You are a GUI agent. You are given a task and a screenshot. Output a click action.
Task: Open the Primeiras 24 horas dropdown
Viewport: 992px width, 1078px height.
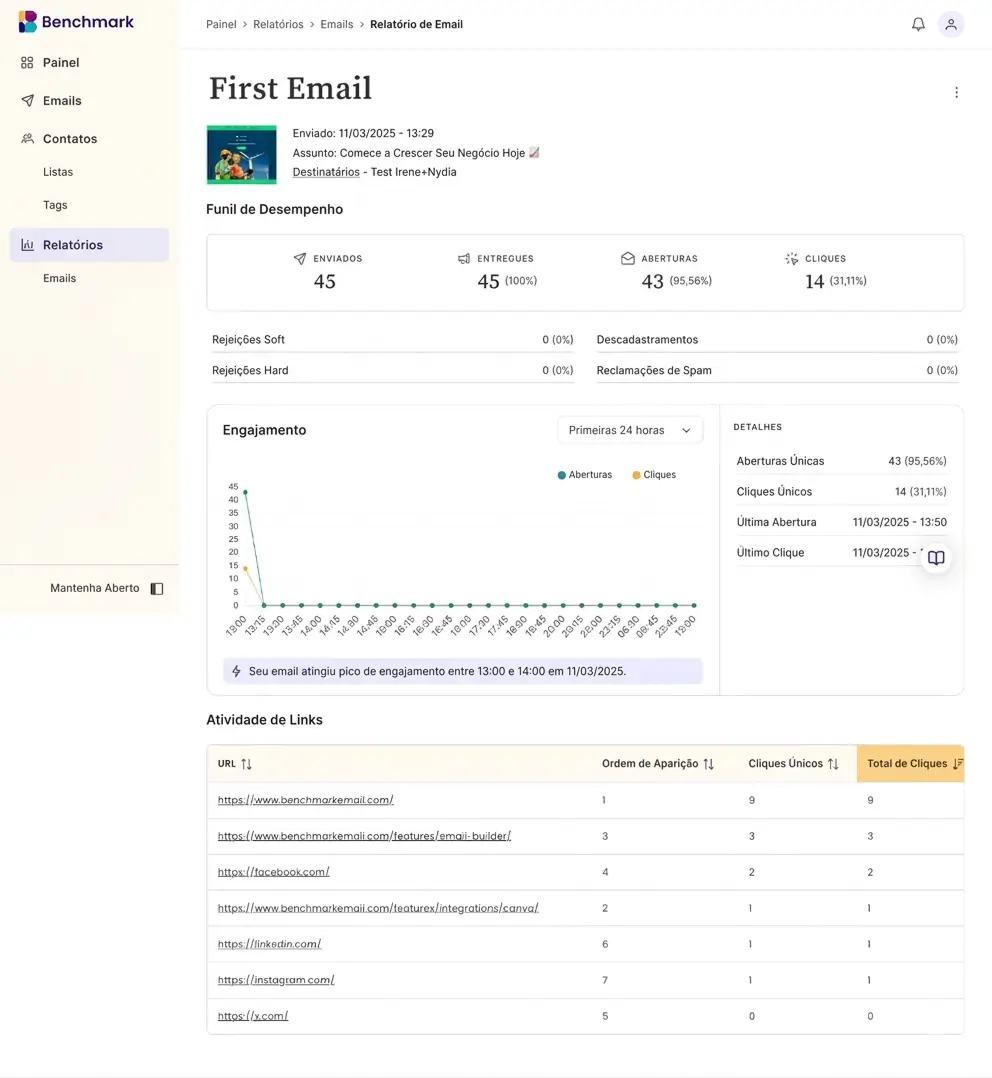[x=630, y=430]
